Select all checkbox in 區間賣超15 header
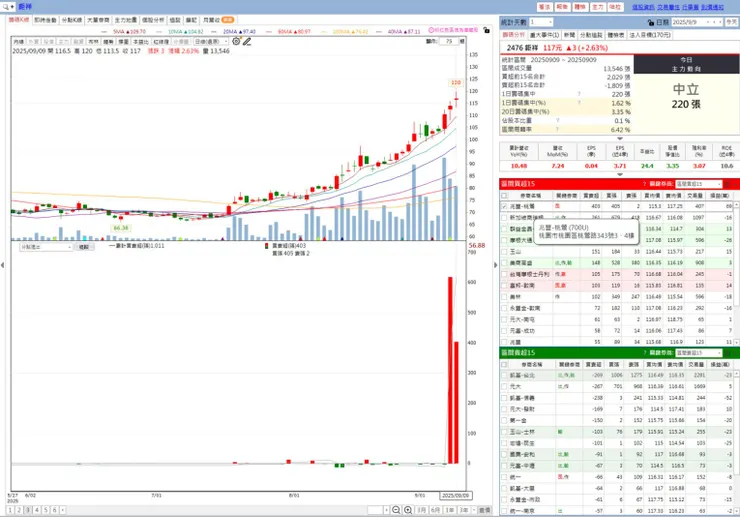Viewport: 740px width, 517px height. click(x=504, y=364)
